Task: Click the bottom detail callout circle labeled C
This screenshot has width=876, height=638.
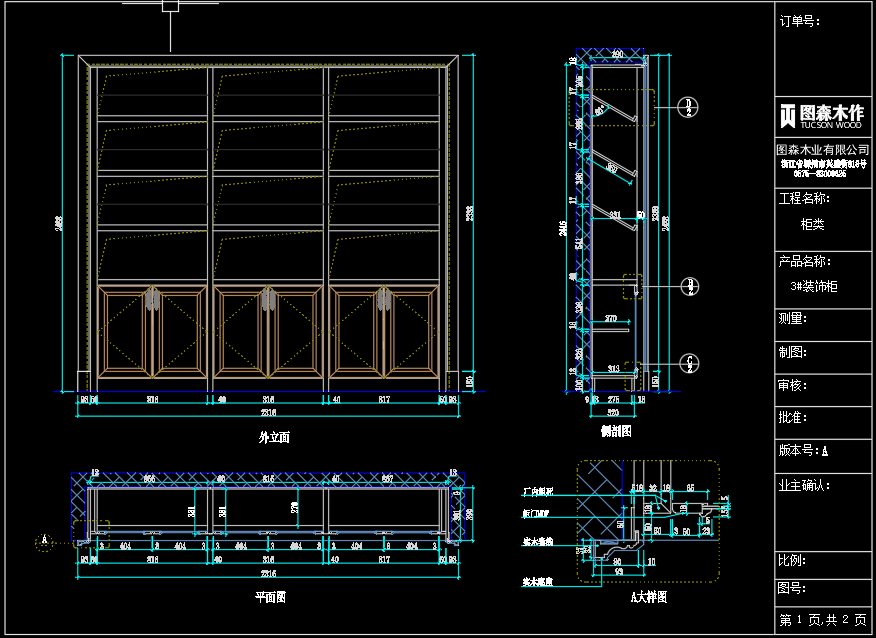Action: click(689, 363)
